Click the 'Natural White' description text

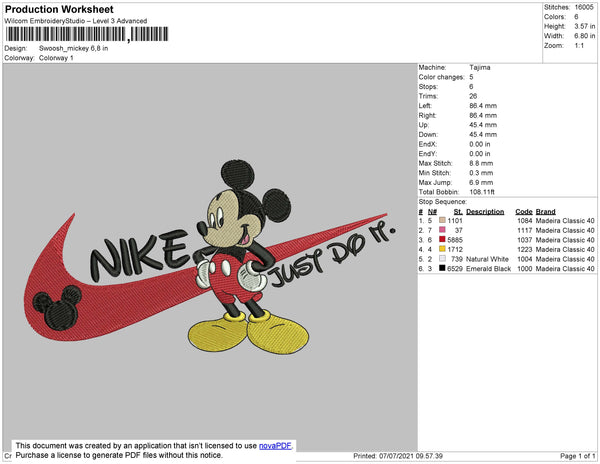point(487,259)
